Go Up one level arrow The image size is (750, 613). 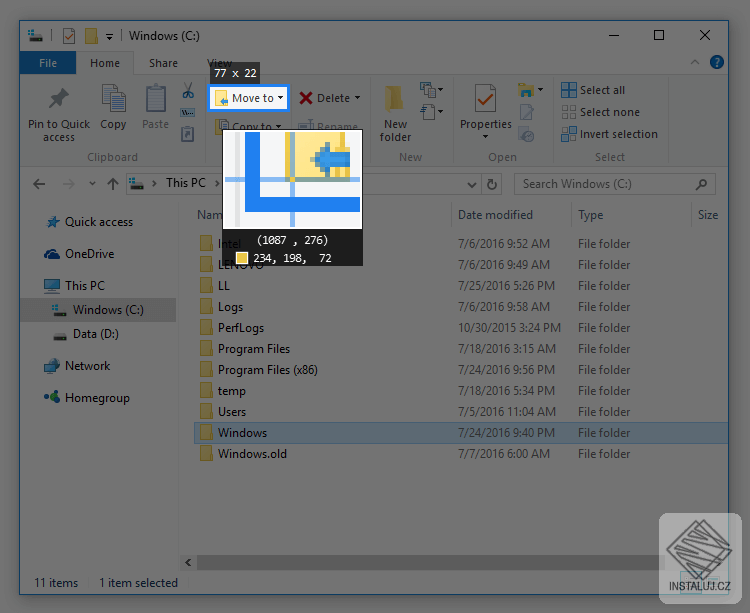click(x=113, y=184)
